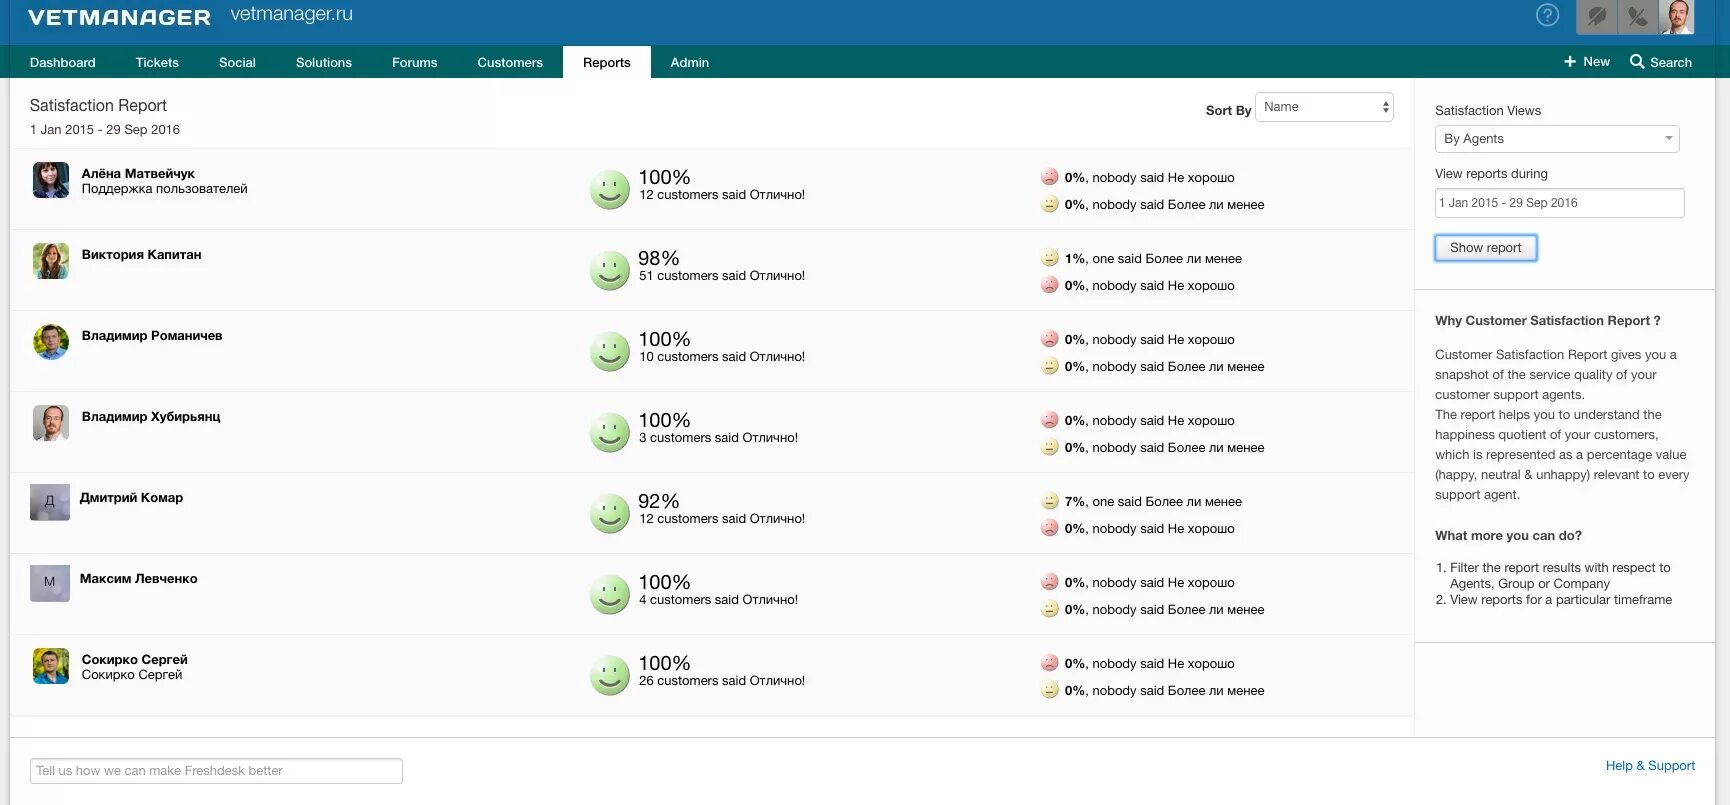Open Владимир Романичев's avatar photo
This screenshot has height=805, width=1730.
[51, 342]
